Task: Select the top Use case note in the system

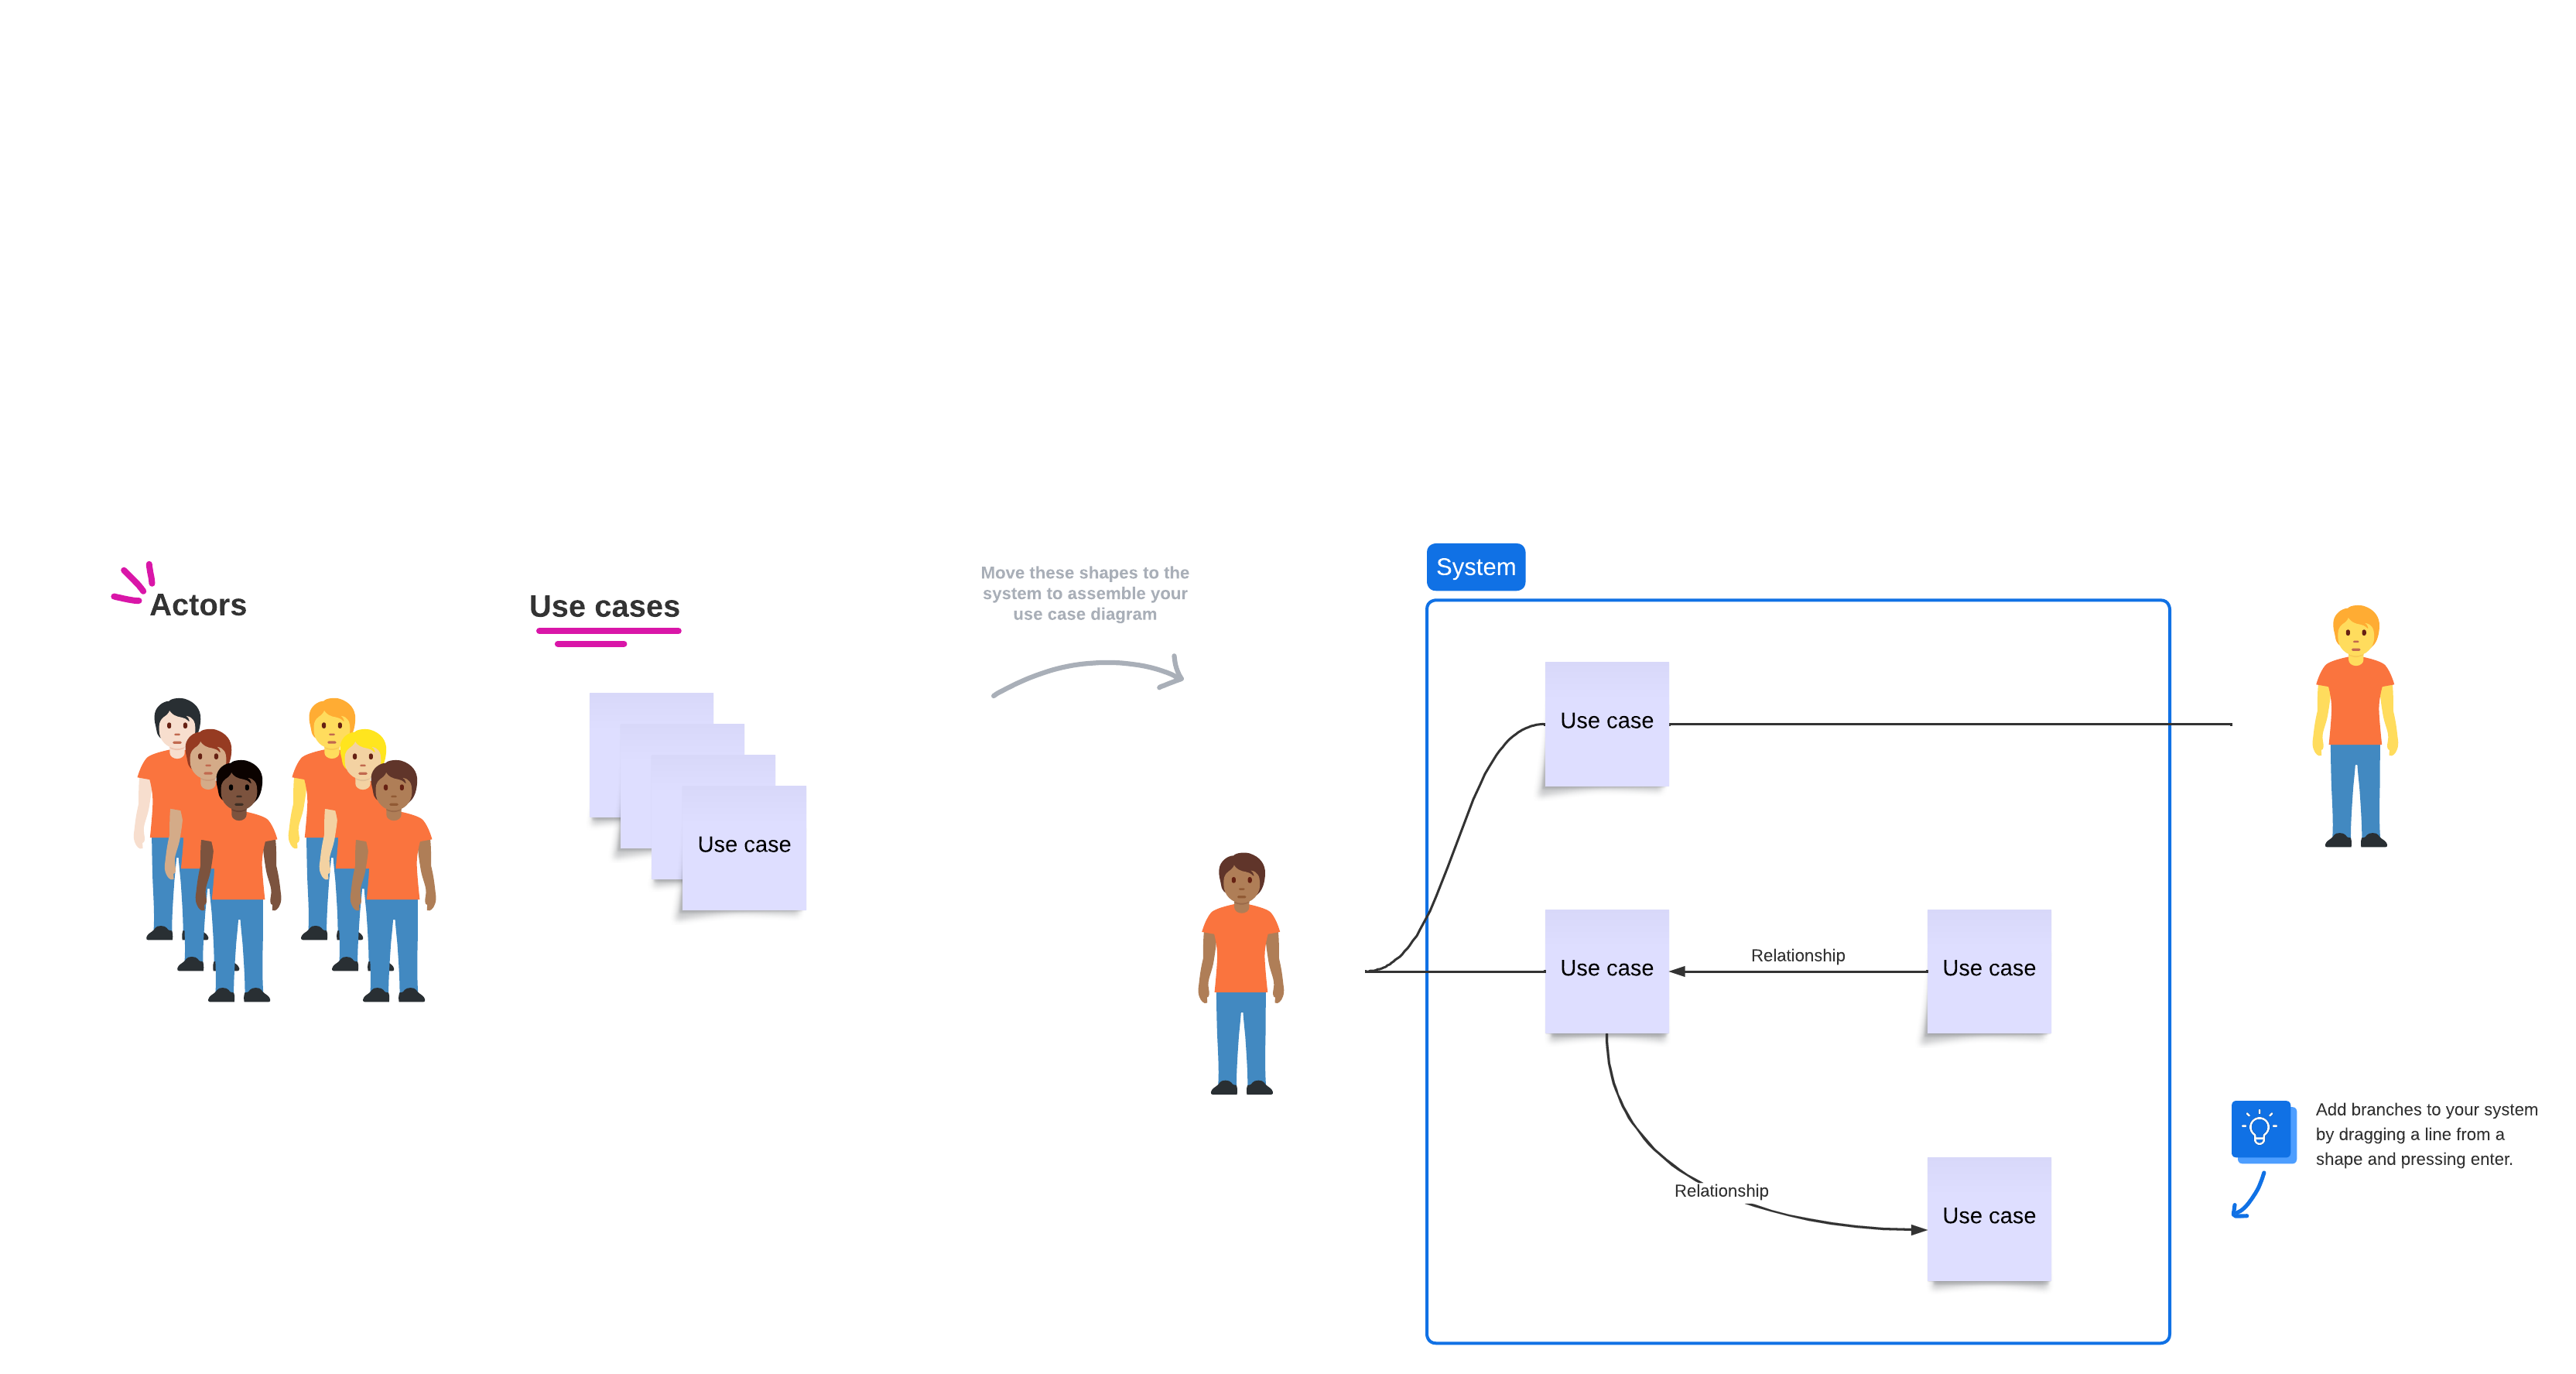Action: point(1606,722)
